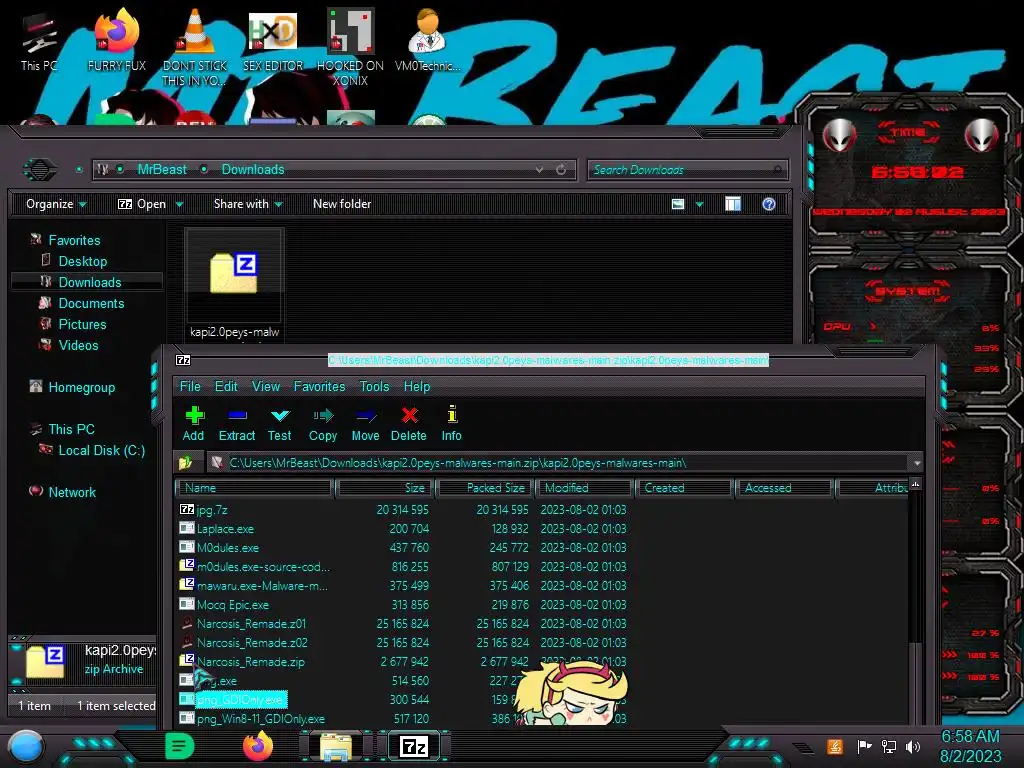Switch to File Explorer taskbar button
Image resolution: width=1024 pixels, height=768 pixels.
336,746
